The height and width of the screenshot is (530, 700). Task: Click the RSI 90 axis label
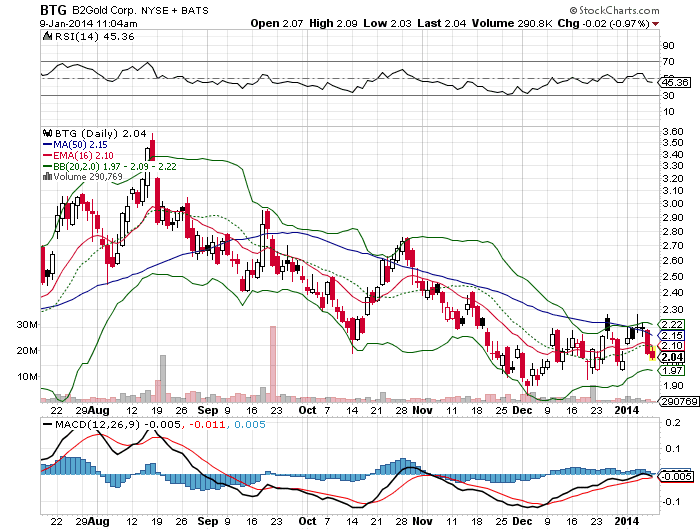[x=668, y=45]
